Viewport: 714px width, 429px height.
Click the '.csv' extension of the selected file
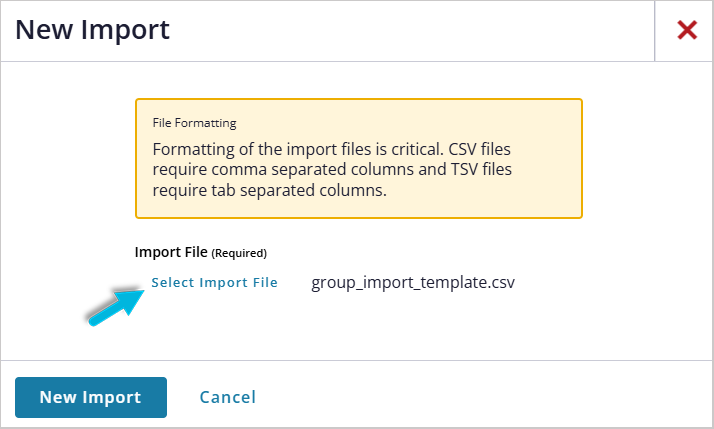[500, 283]
